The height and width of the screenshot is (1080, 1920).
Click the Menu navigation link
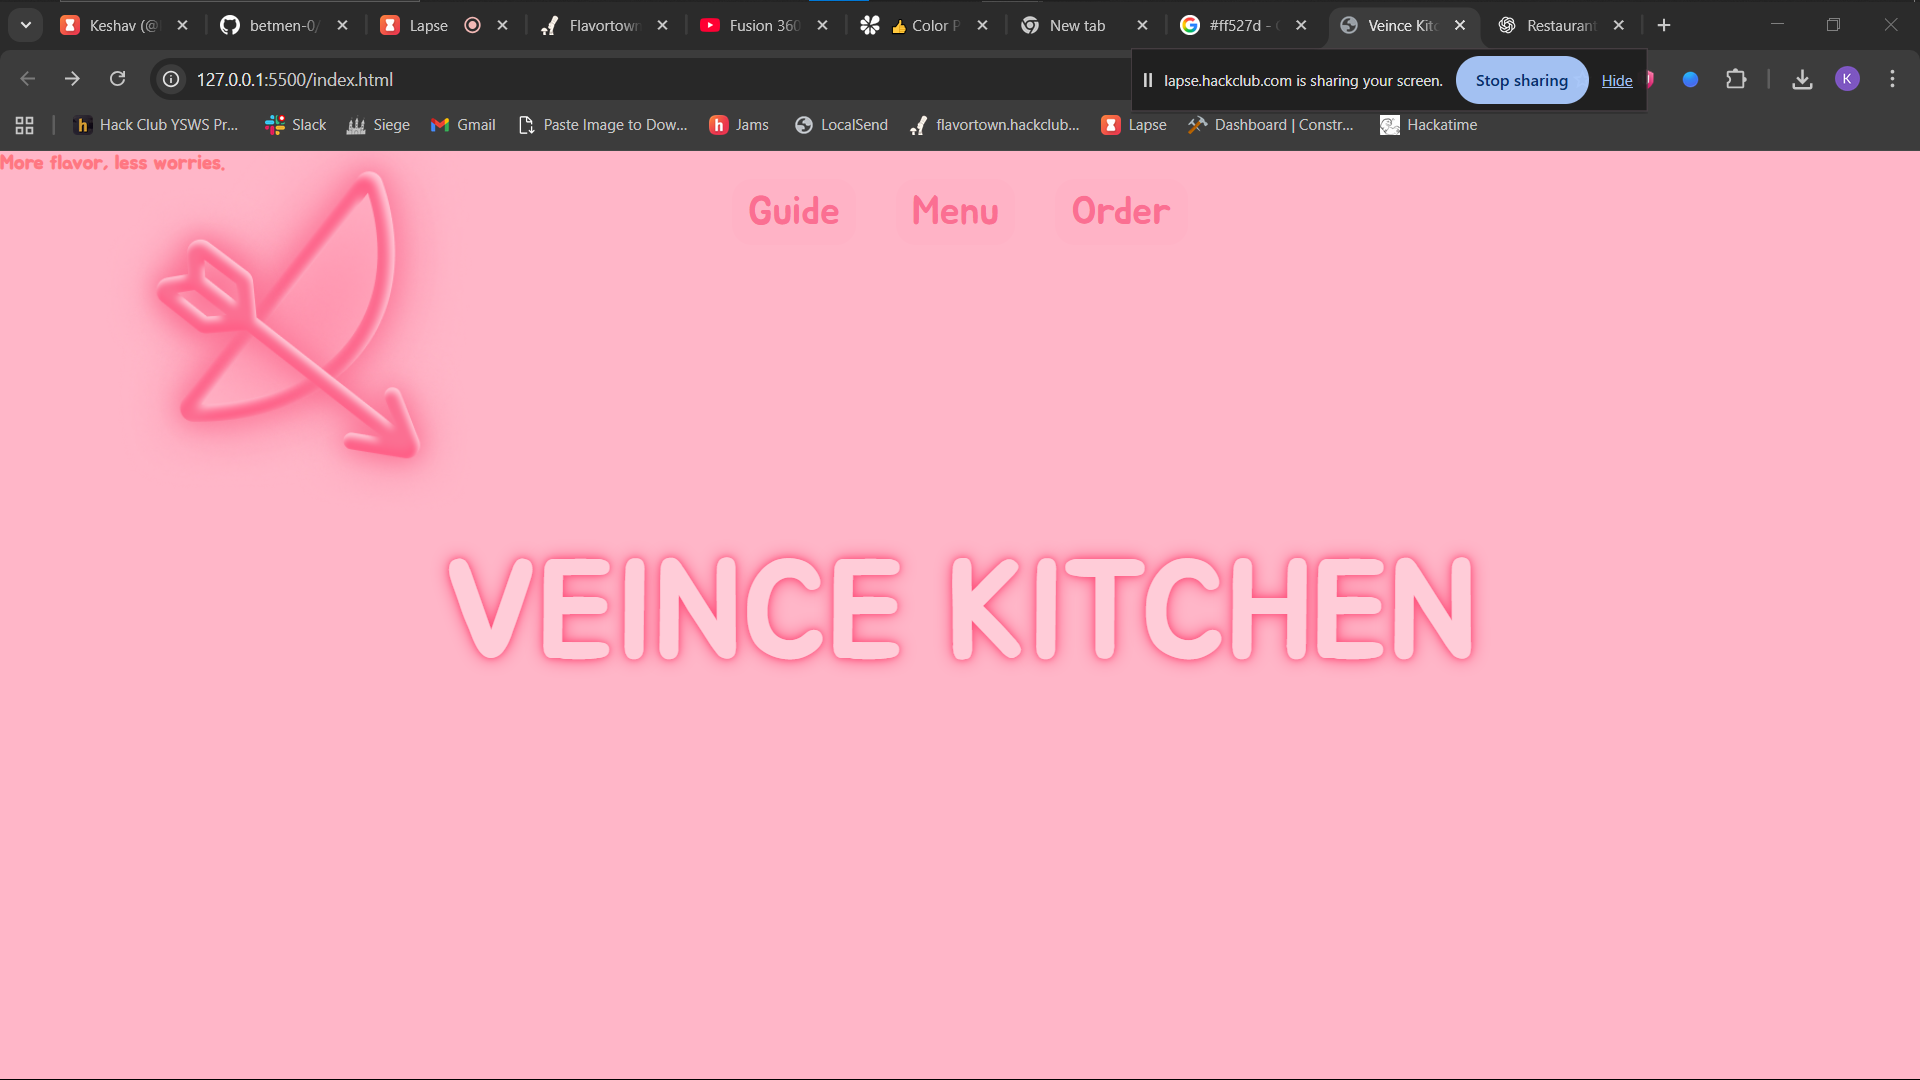tap(955, 211)
